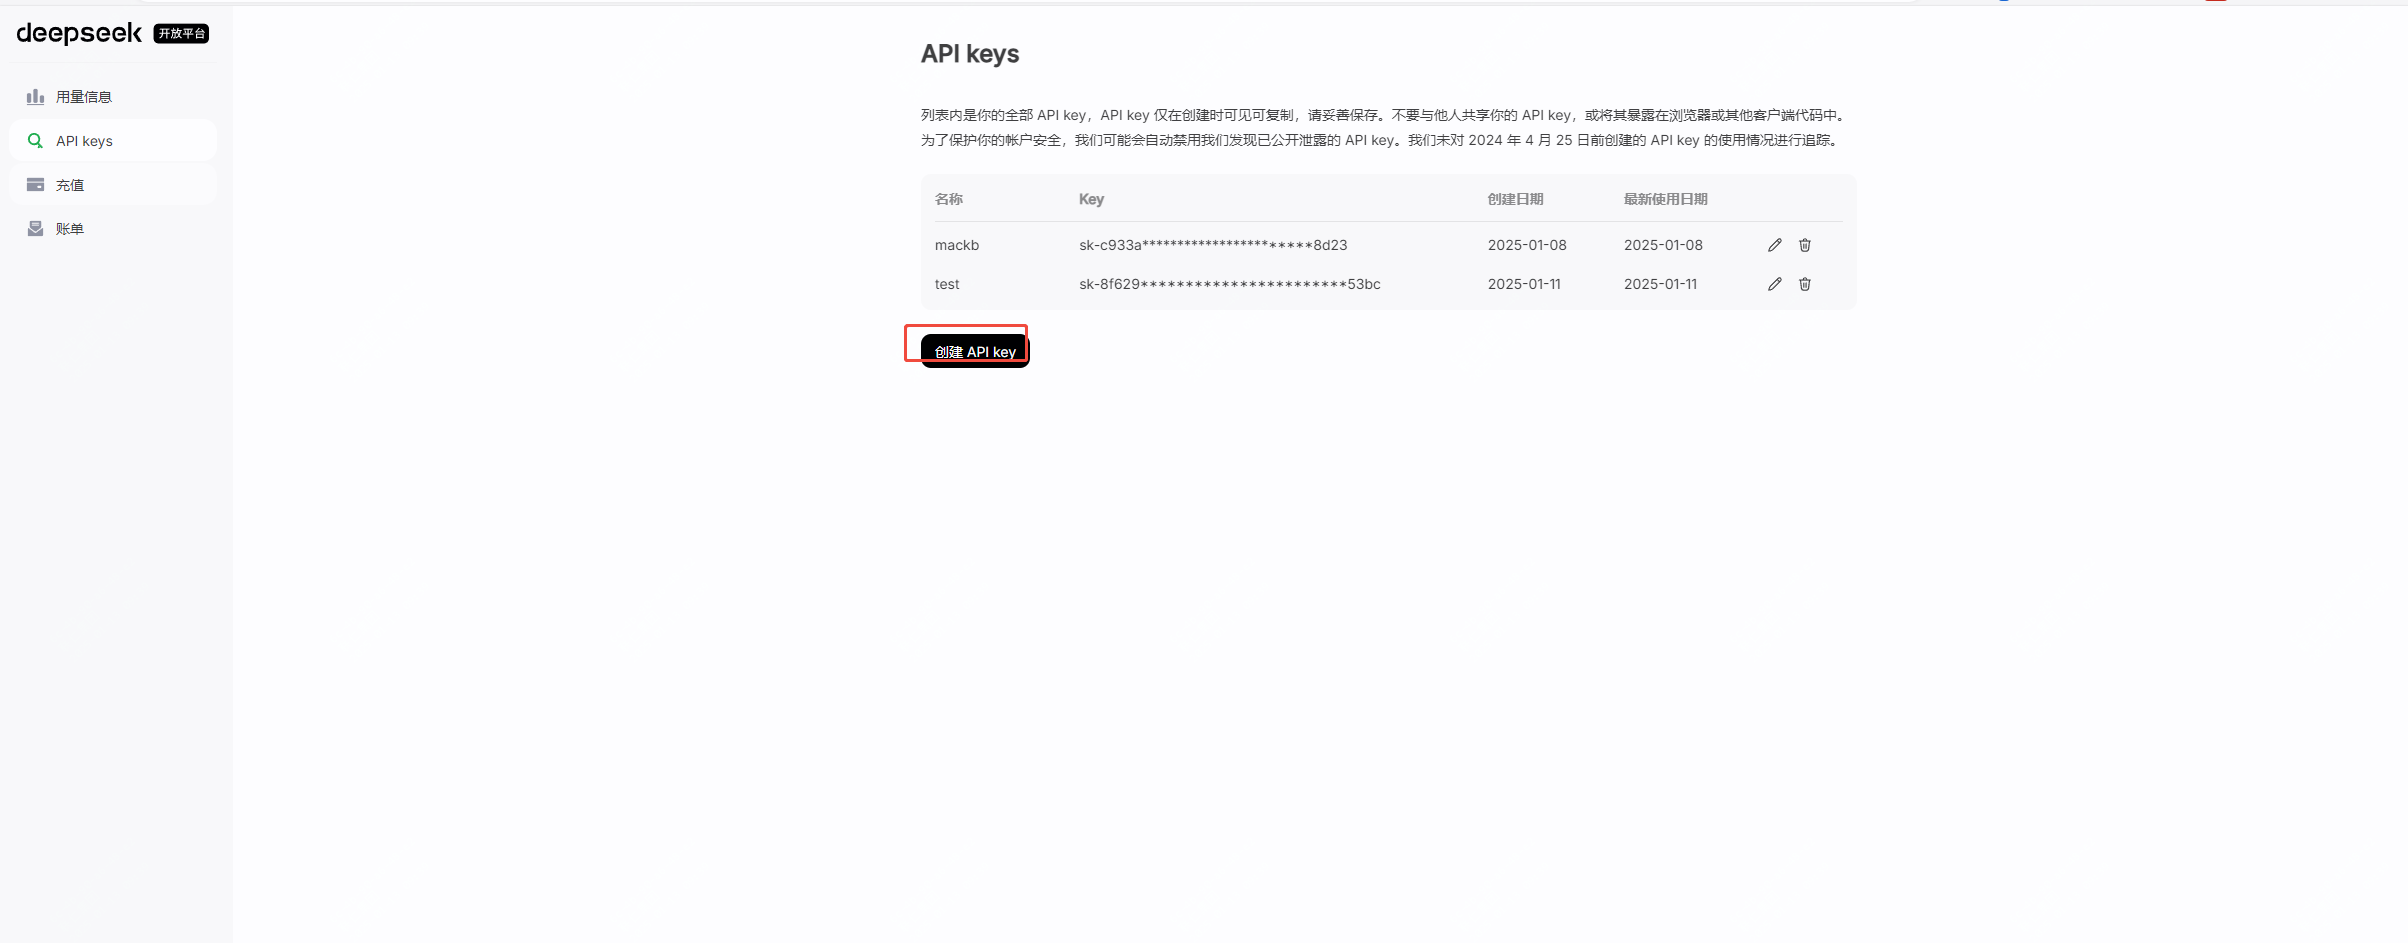Click the 名称 column header
2408x943 pixels.
point(948,199)
